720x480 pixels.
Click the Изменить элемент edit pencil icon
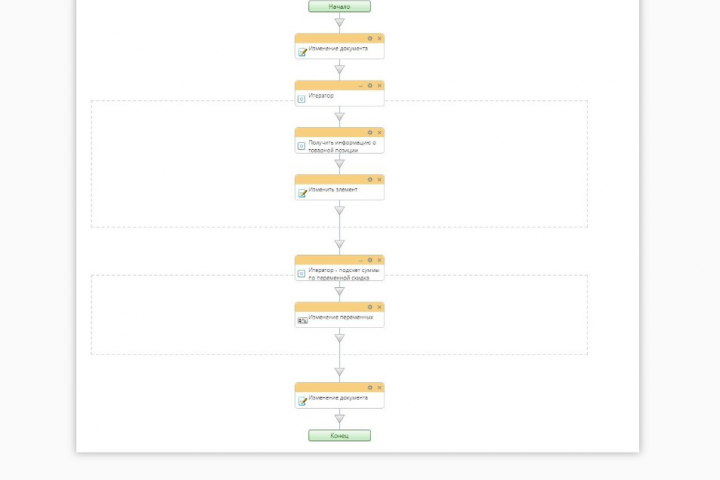(302, 193)
